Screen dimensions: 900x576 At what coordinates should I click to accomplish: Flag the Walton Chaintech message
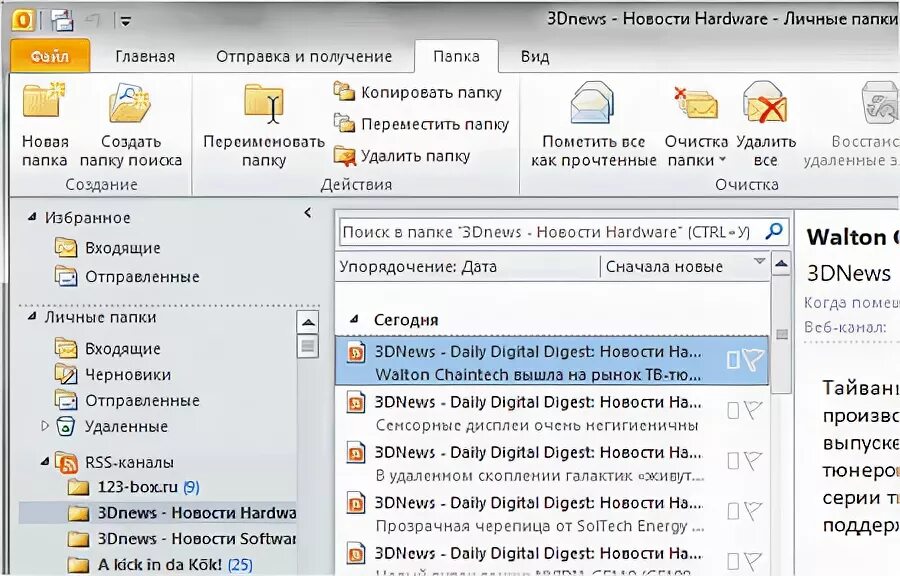753,360
